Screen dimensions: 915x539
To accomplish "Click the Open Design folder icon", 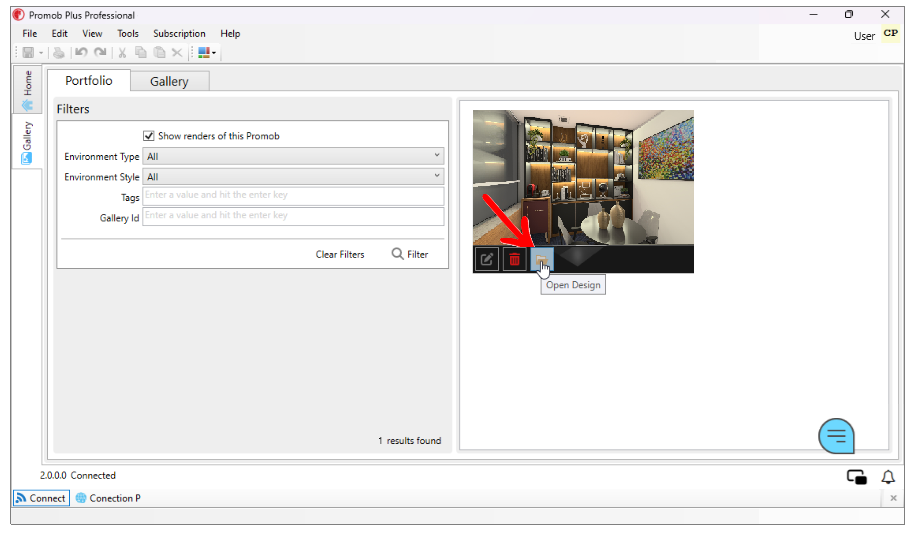I will point(542,259).
